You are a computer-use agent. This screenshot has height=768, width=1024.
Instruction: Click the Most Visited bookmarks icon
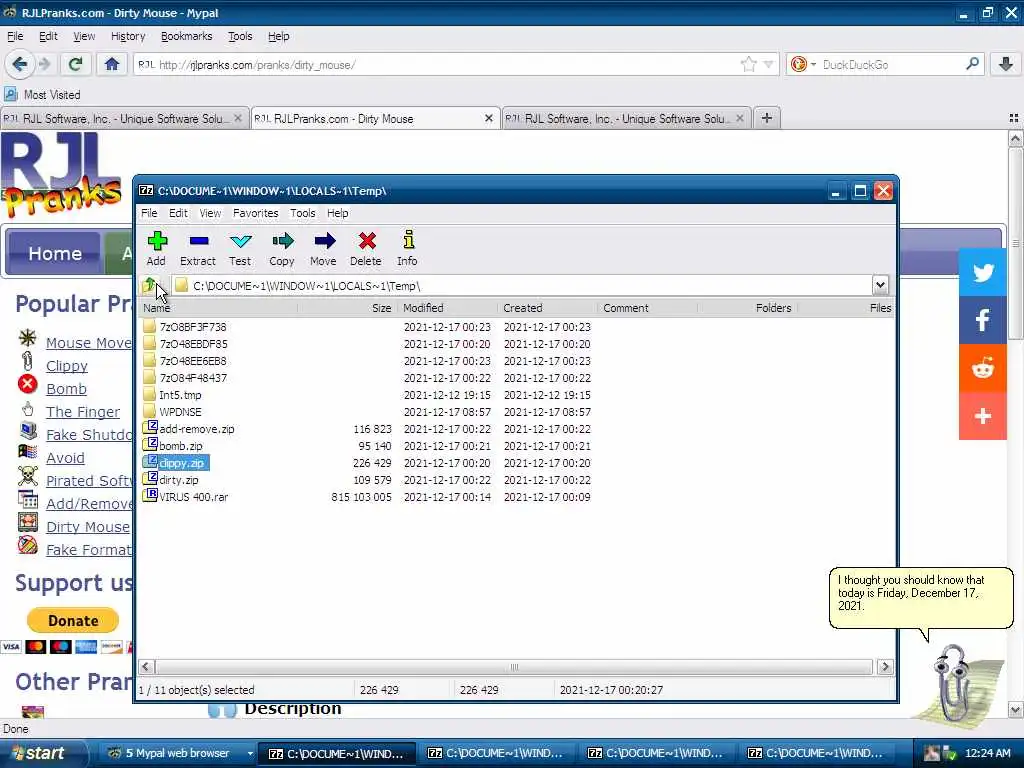(x=10, y=95)
